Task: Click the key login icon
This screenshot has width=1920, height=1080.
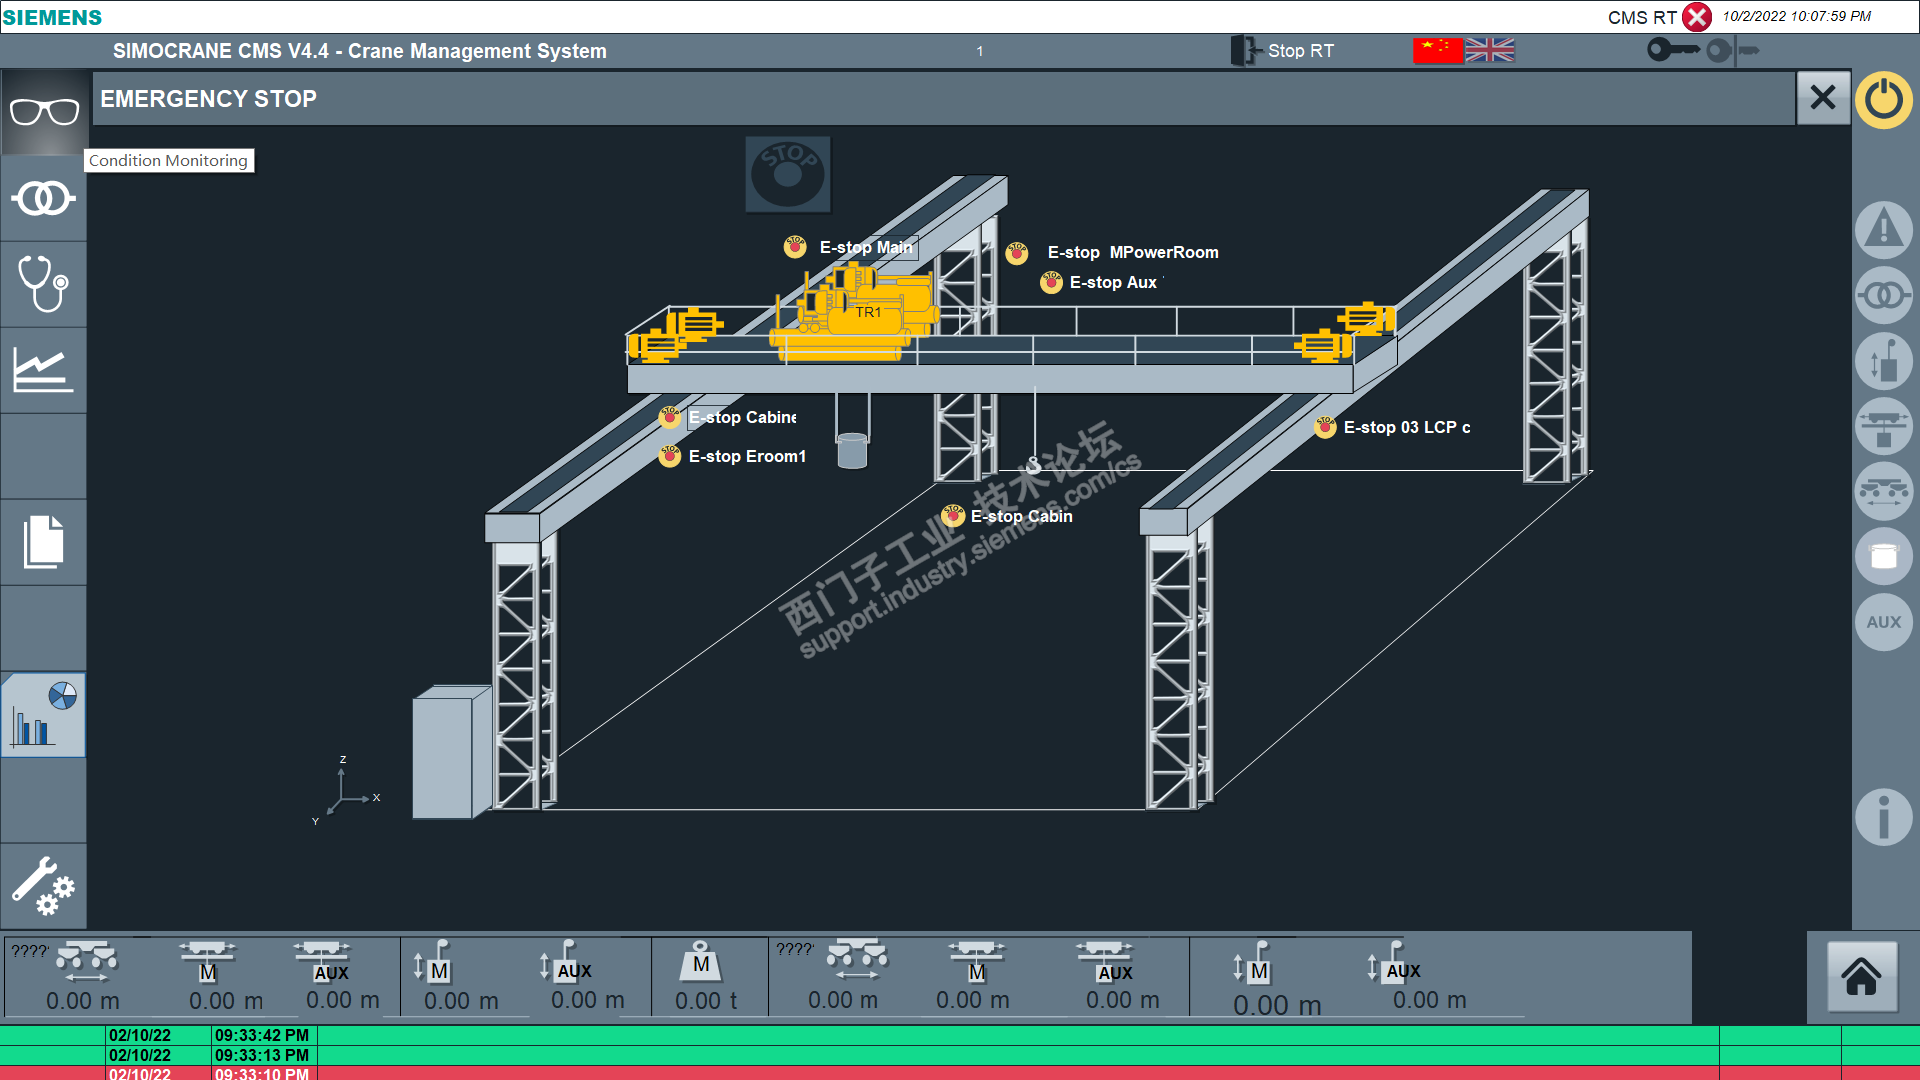Action: [x=1672, y=50]
